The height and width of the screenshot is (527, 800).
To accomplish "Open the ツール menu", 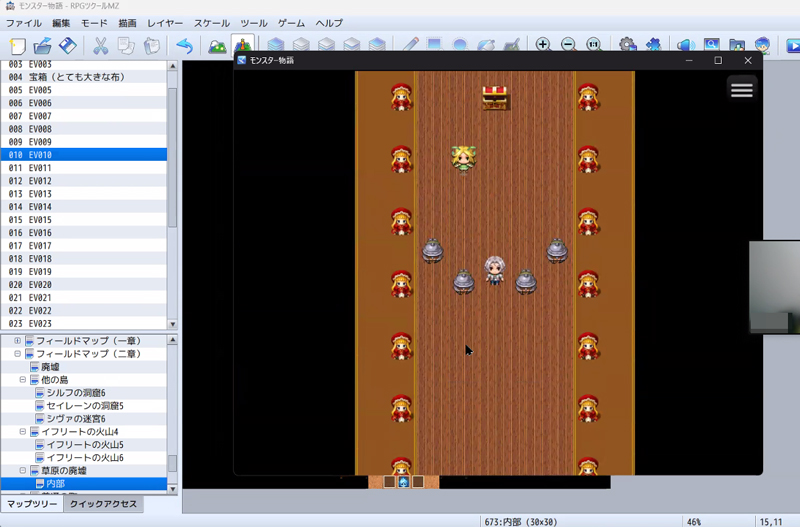I will tap(254, 23).
